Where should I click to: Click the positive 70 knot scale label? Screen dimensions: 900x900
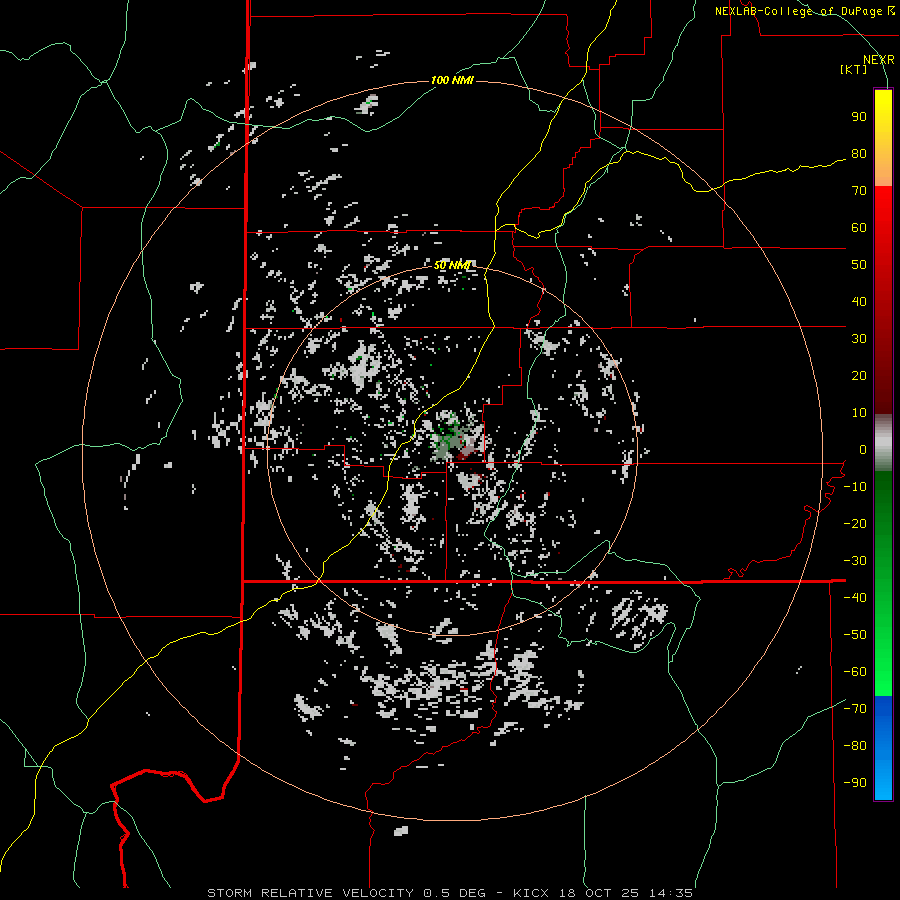click(859, 191)
